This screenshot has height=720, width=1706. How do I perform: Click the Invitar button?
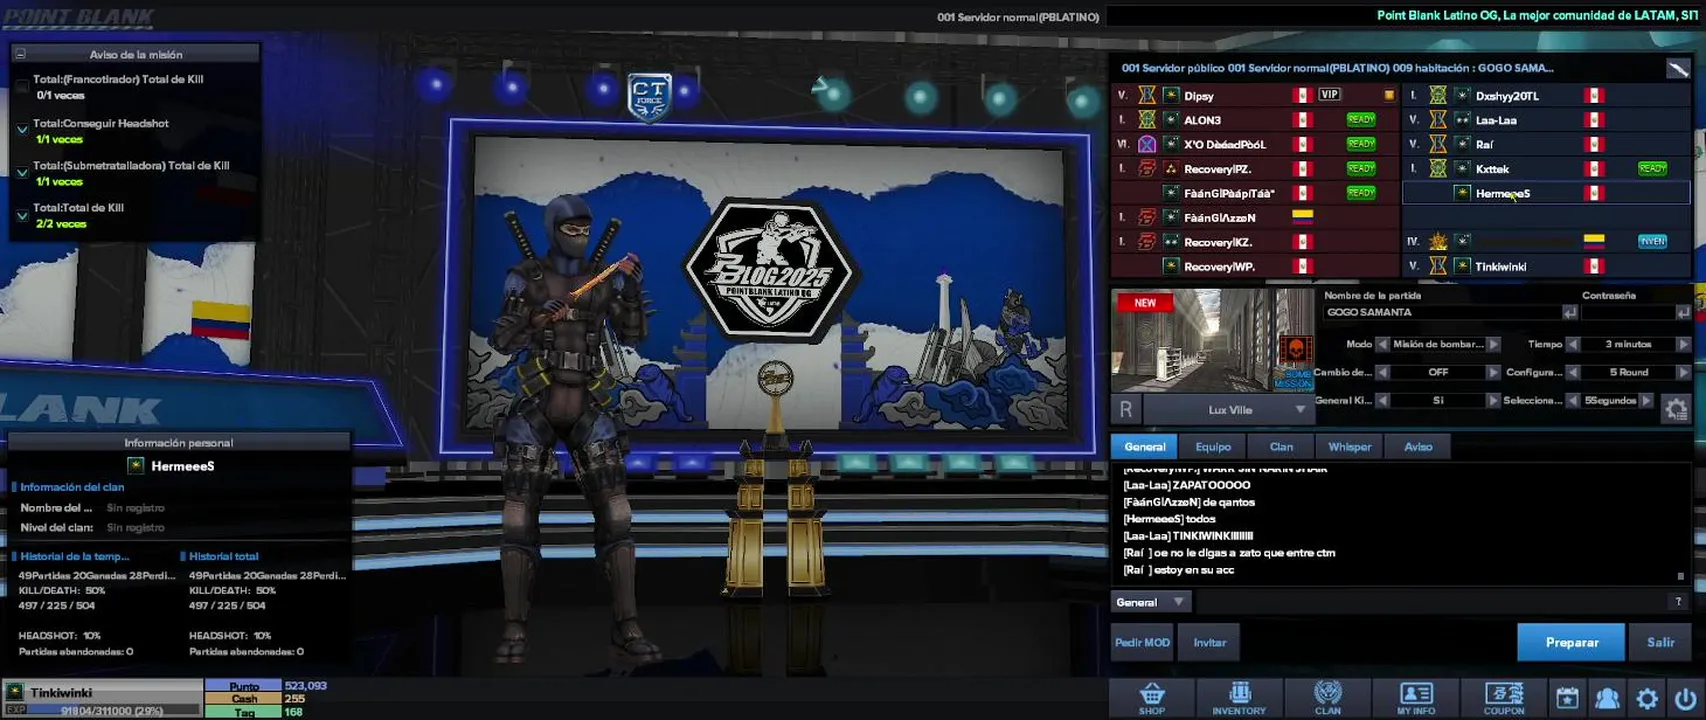click(x=1209, y=642)
